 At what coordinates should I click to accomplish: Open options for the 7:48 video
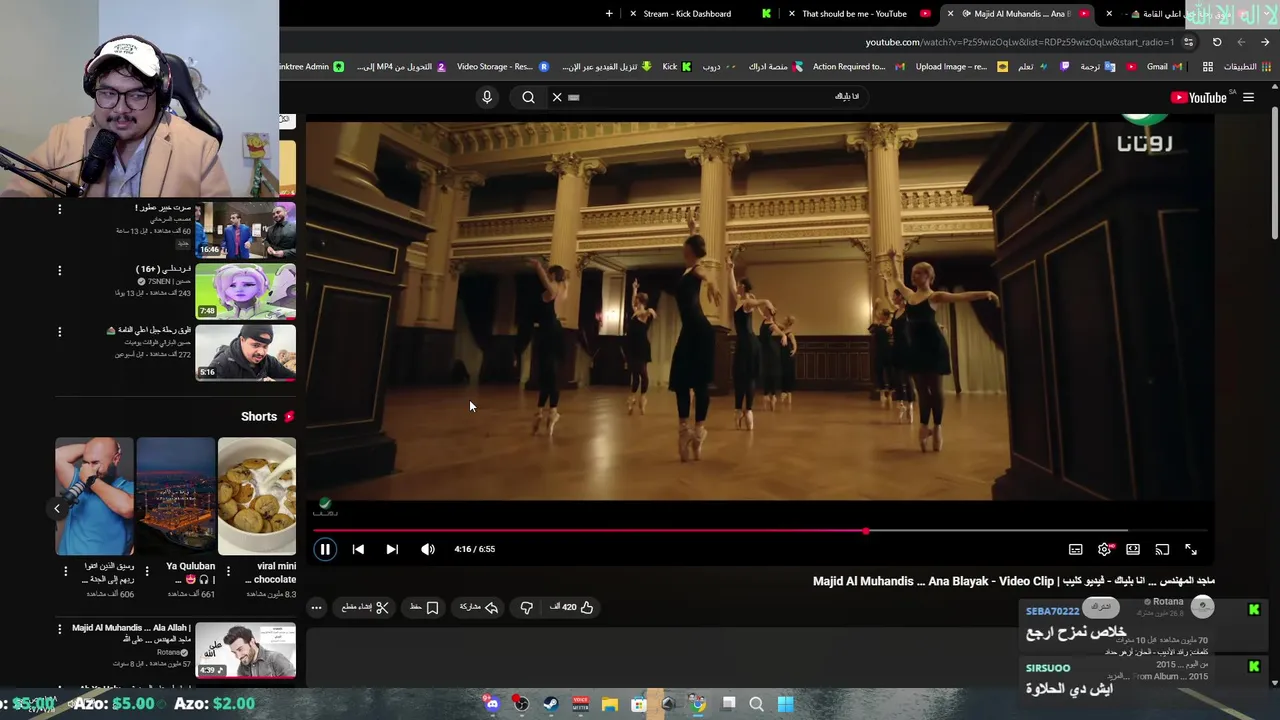coord(59,270)
